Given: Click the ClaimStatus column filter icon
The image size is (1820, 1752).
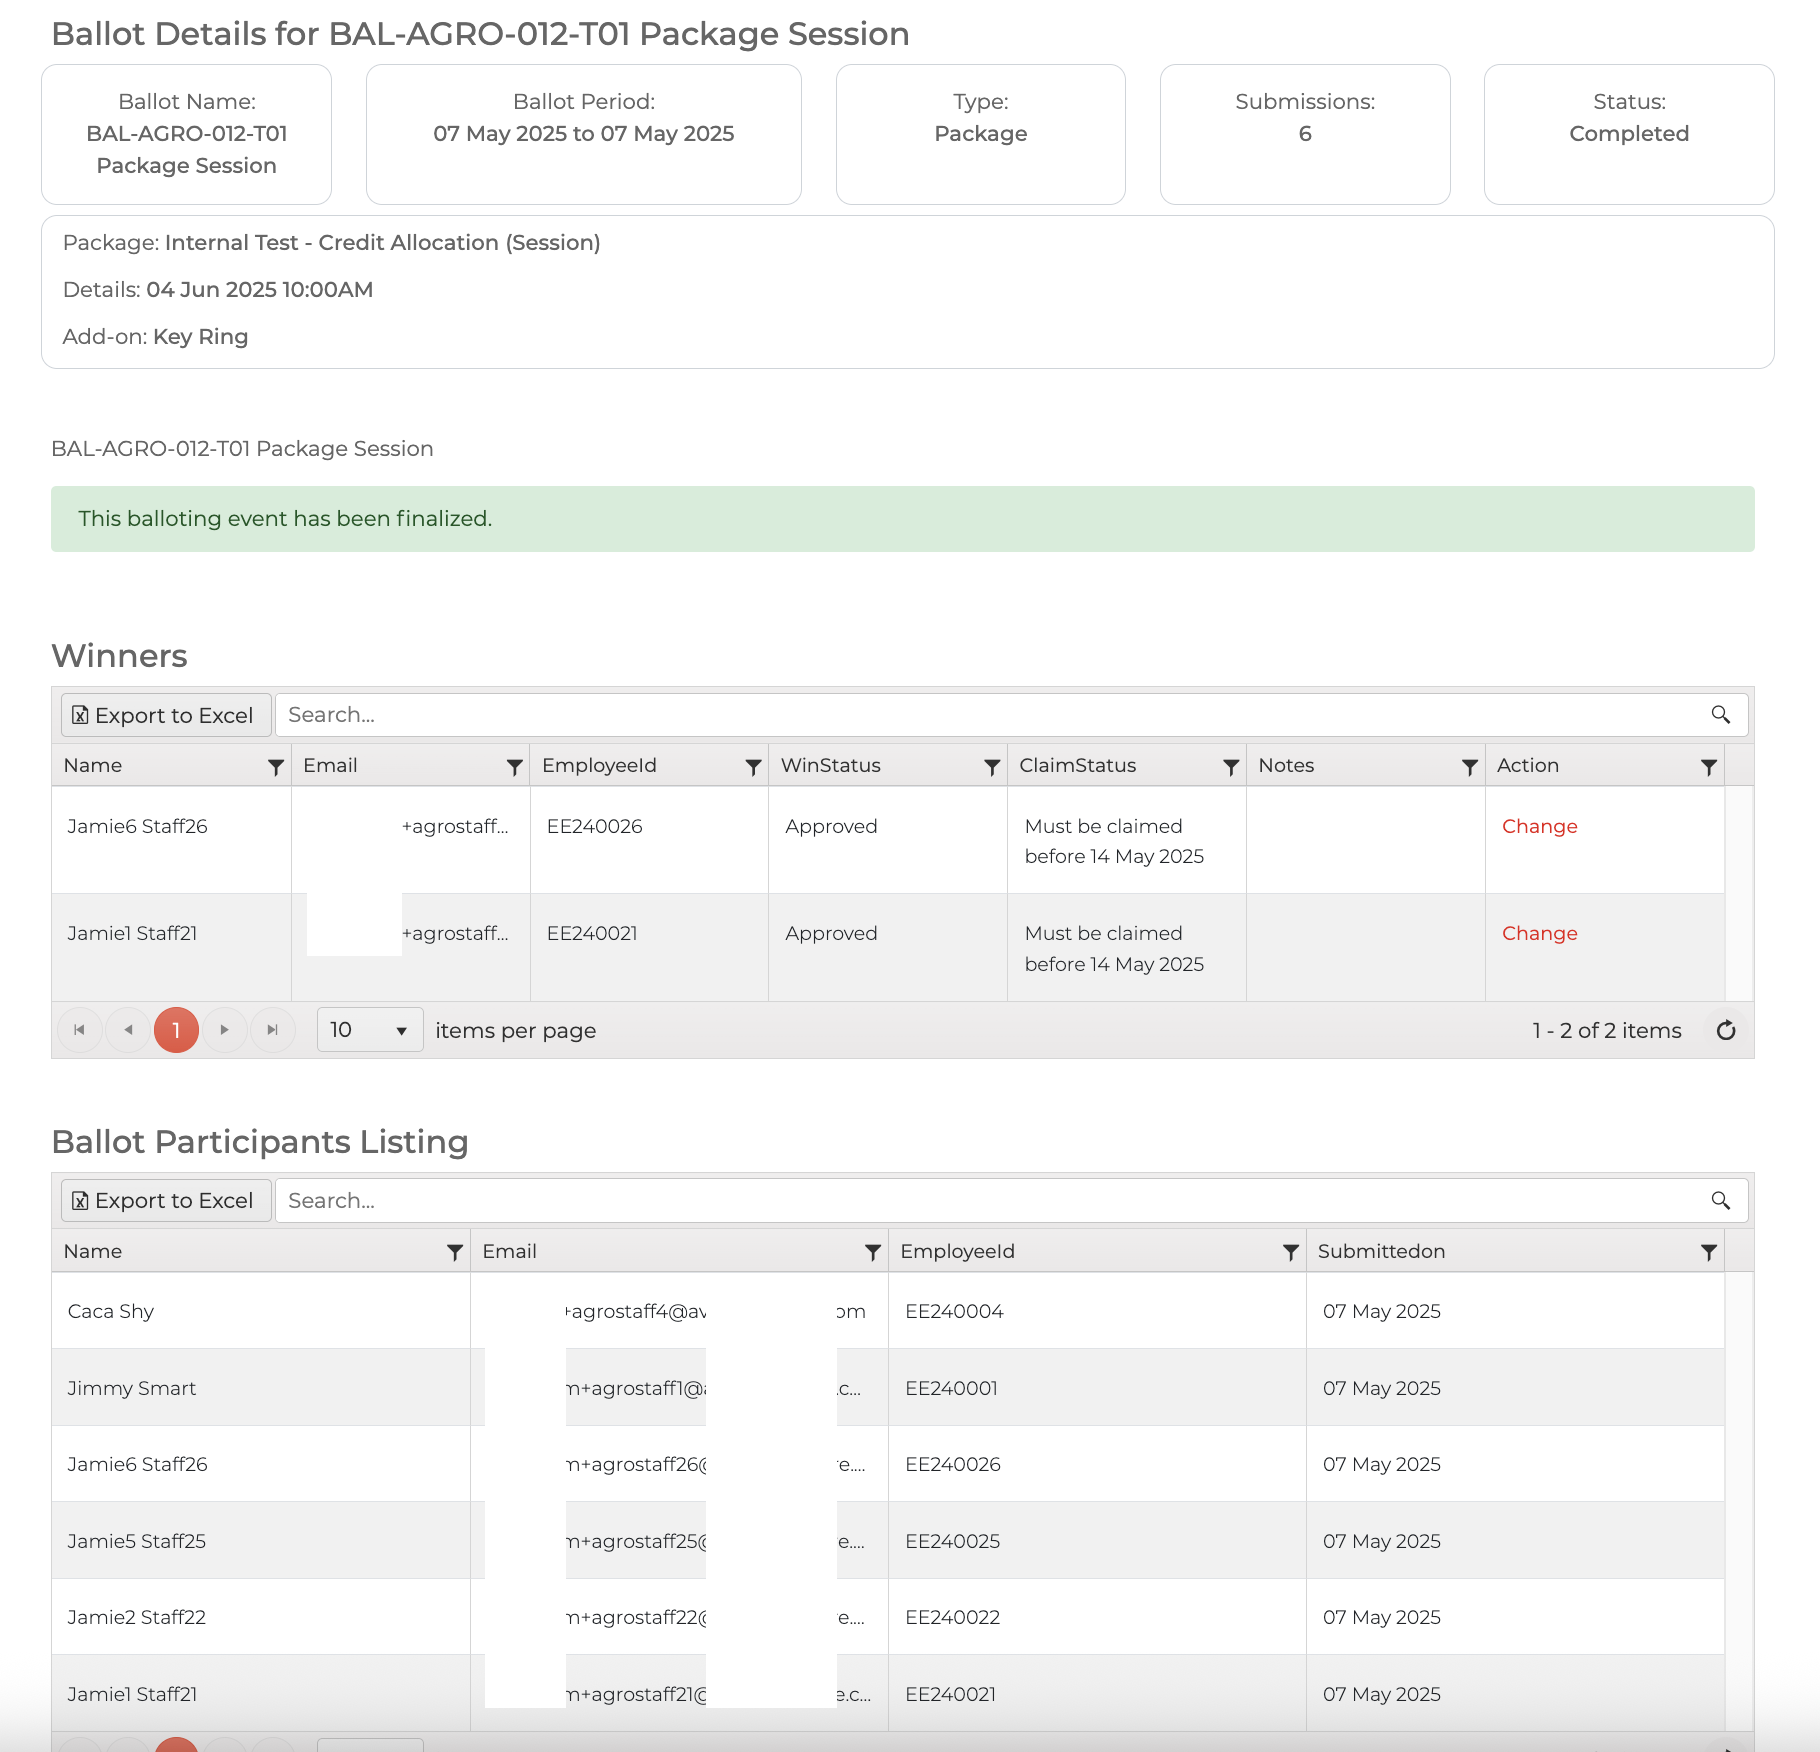Looking at the screenshot, I should (x=1230, y=767).
